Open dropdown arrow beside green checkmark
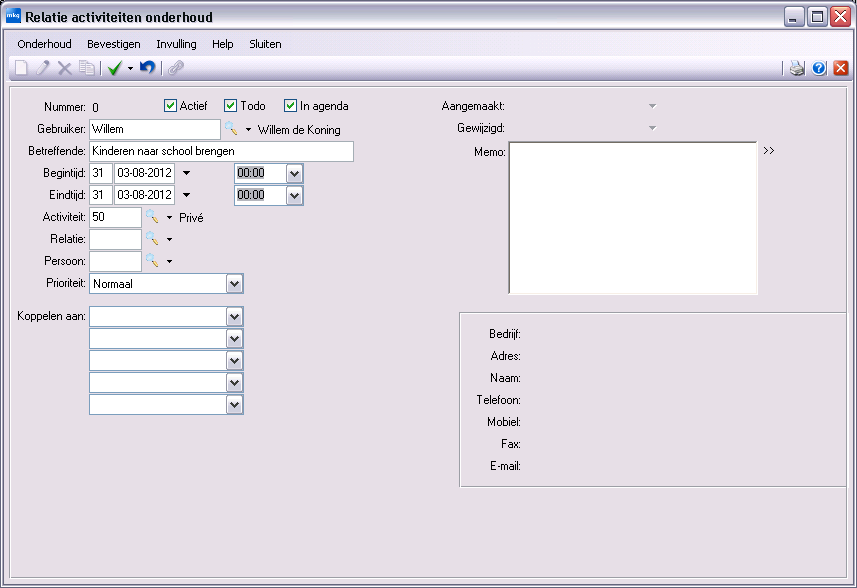857x588 pixels. click(130, 68)
